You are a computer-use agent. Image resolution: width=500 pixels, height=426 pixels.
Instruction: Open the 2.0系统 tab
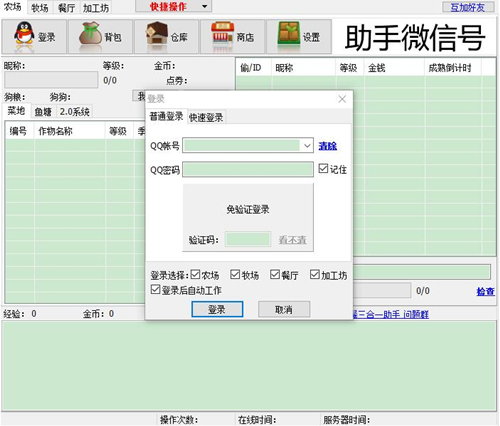click(x=74, y=112)
